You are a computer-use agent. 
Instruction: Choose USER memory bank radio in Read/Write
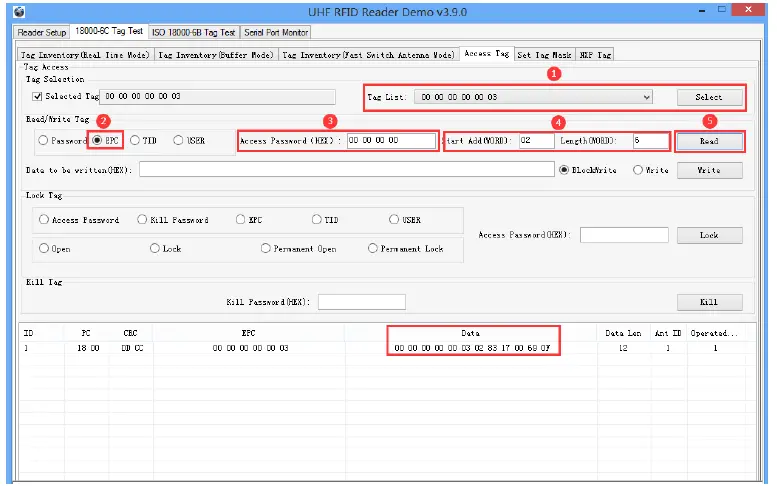point(178,141)
